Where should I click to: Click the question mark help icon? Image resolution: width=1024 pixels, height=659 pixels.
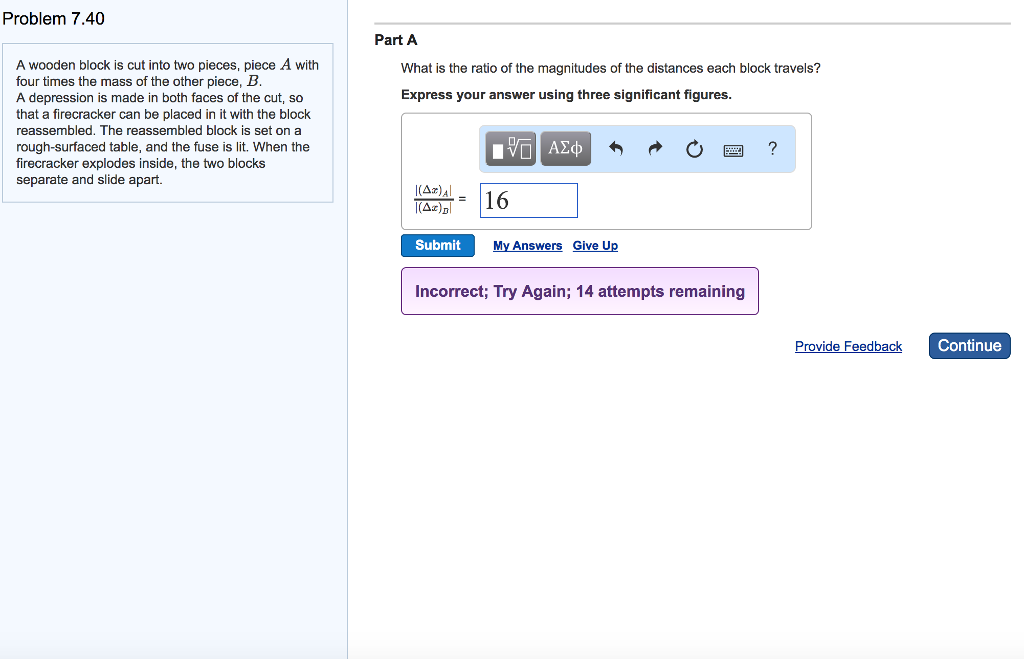coord(772,149)
